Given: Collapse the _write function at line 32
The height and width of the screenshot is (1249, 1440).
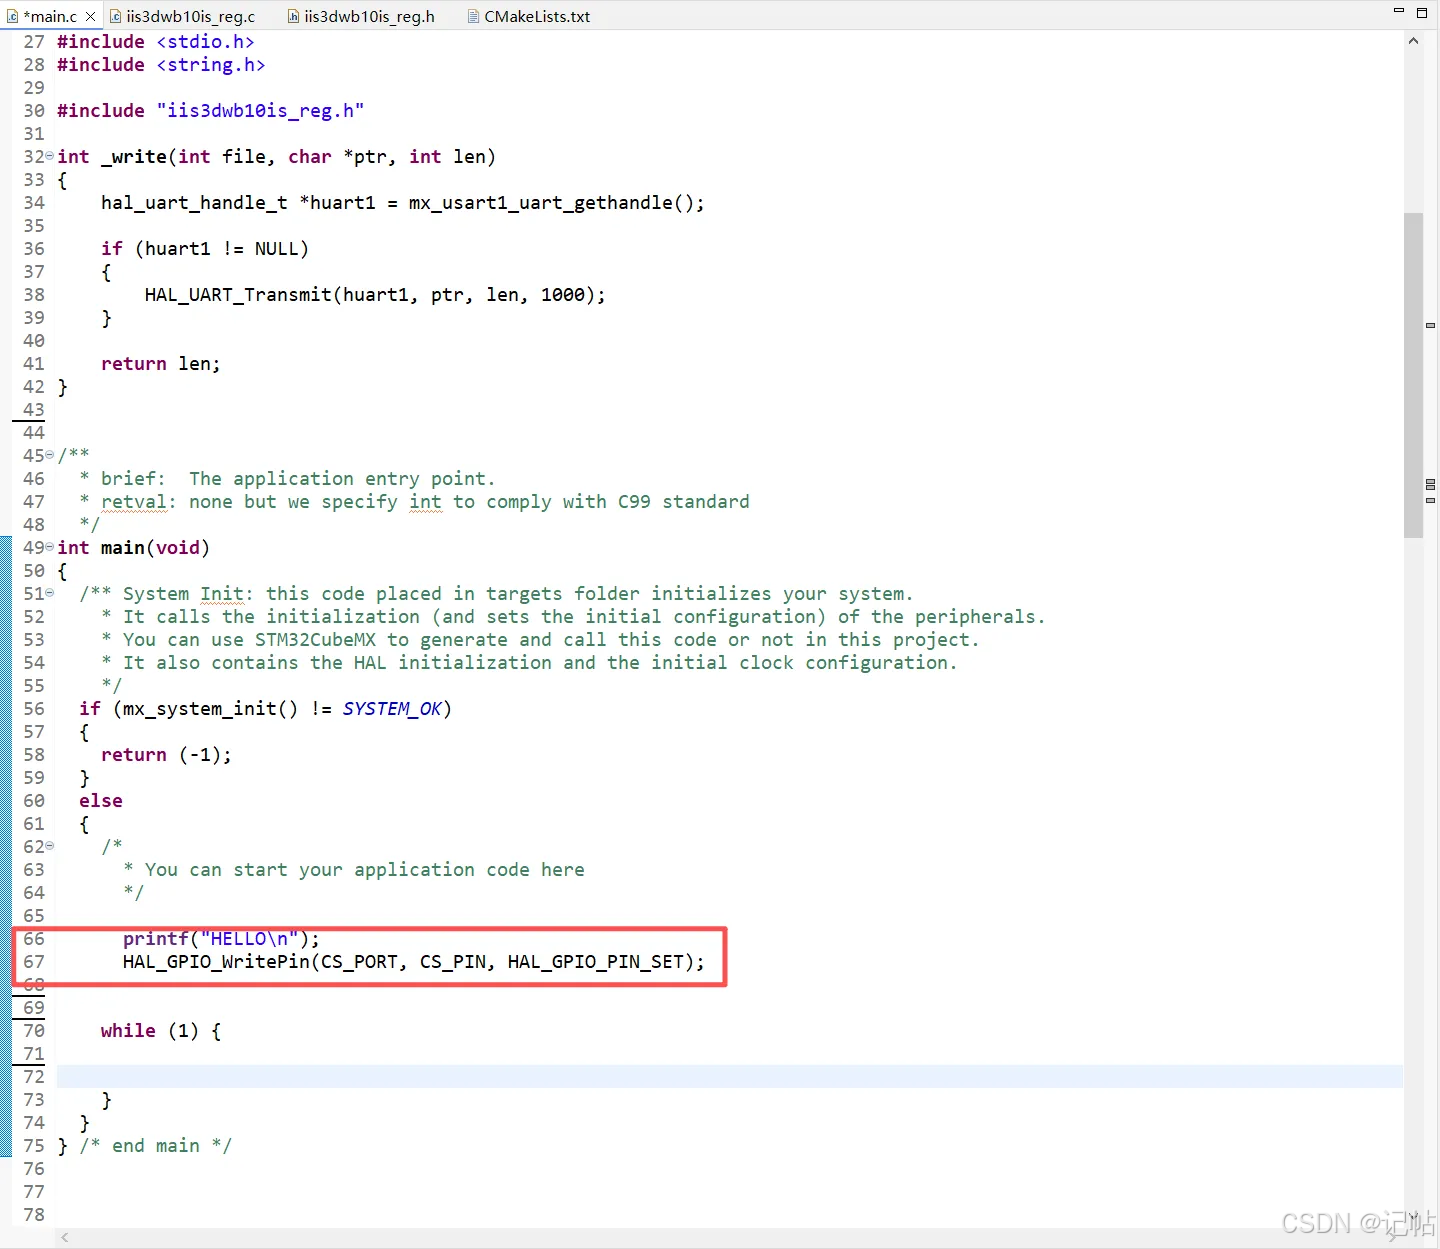Looking at the screenshot, I should click(x=50, y=156).
